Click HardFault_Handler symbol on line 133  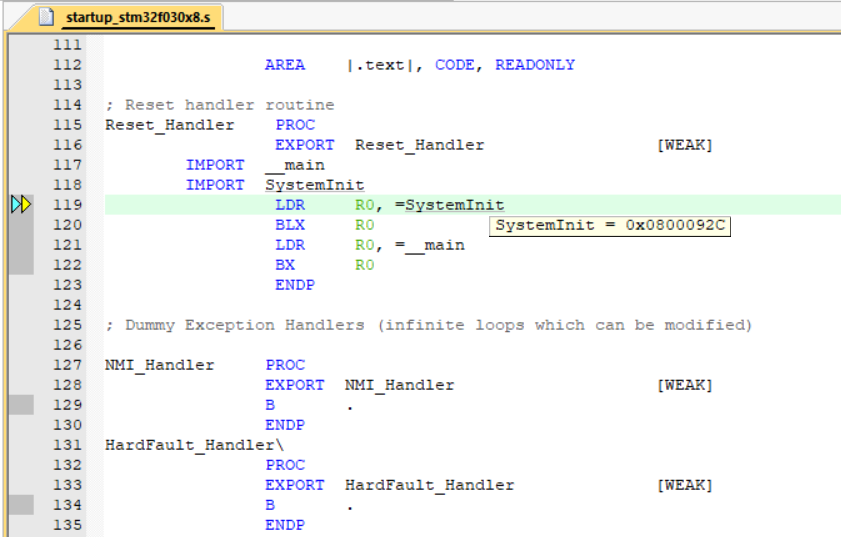[x=430, y=485]
